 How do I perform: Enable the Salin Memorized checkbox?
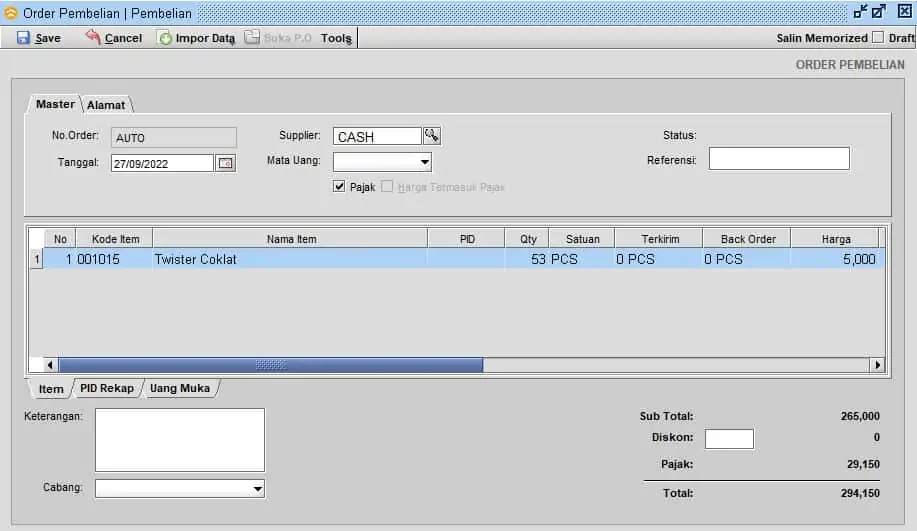pos(877,37)
